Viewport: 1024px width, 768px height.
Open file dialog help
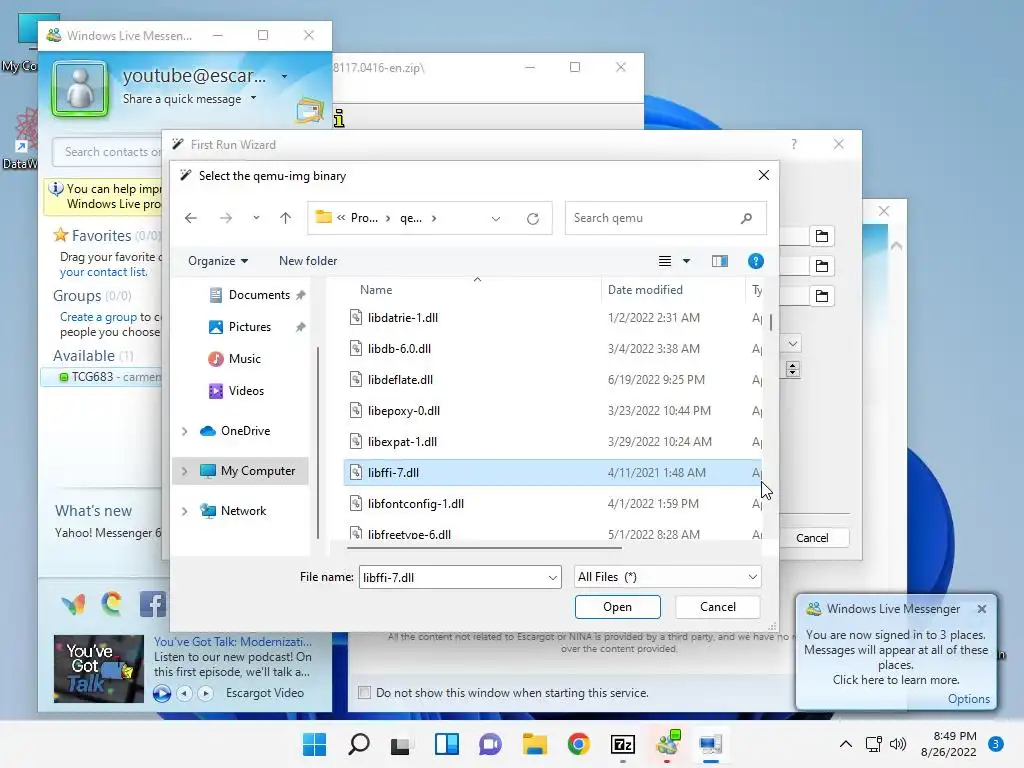click(756, 261)
